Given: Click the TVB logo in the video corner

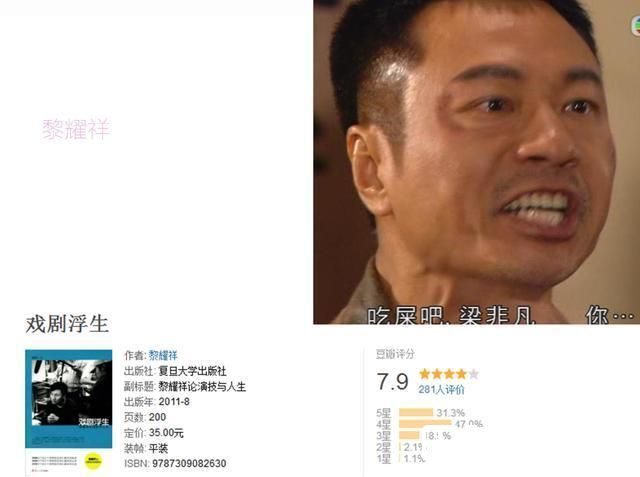Looking at the screenshot, I should tap(635, 26).
